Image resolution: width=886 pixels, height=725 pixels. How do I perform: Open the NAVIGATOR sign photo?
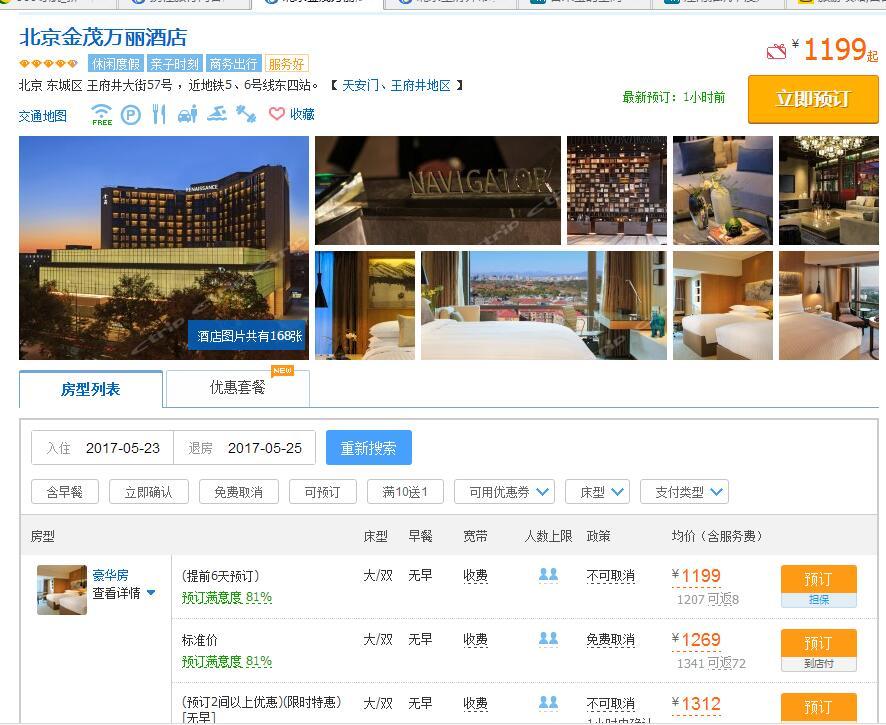point(438,190)
